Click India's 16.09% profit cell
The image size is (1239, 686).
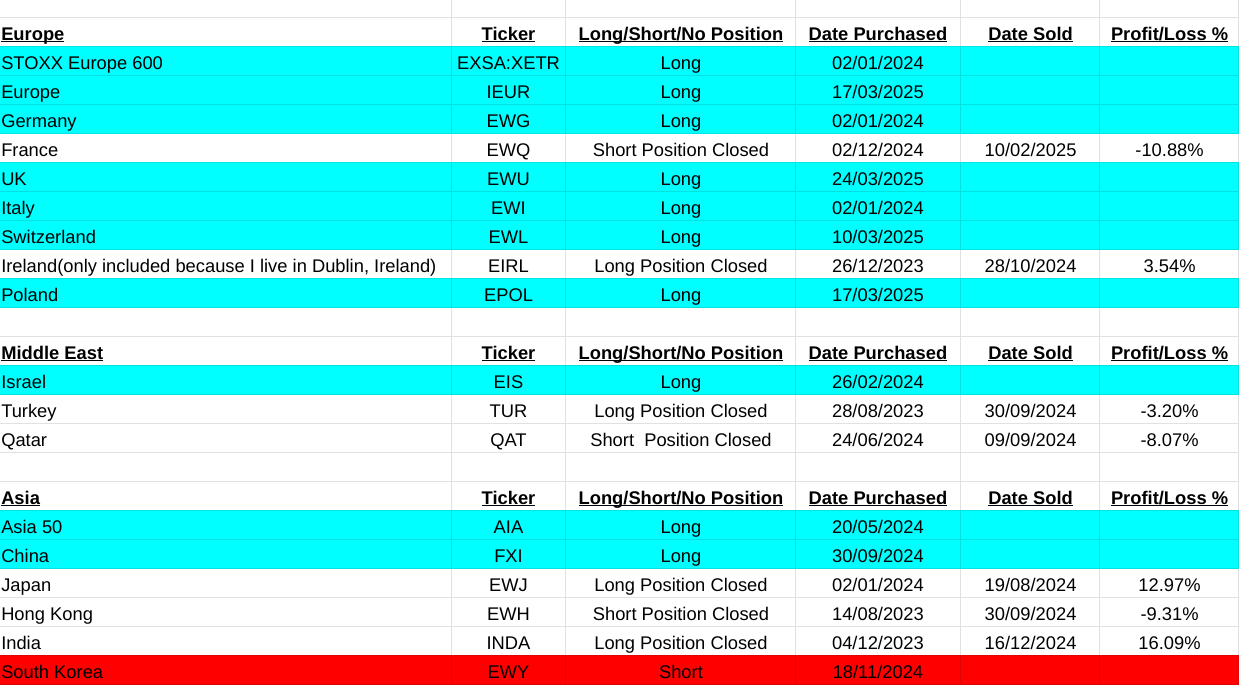point(1169,643)
